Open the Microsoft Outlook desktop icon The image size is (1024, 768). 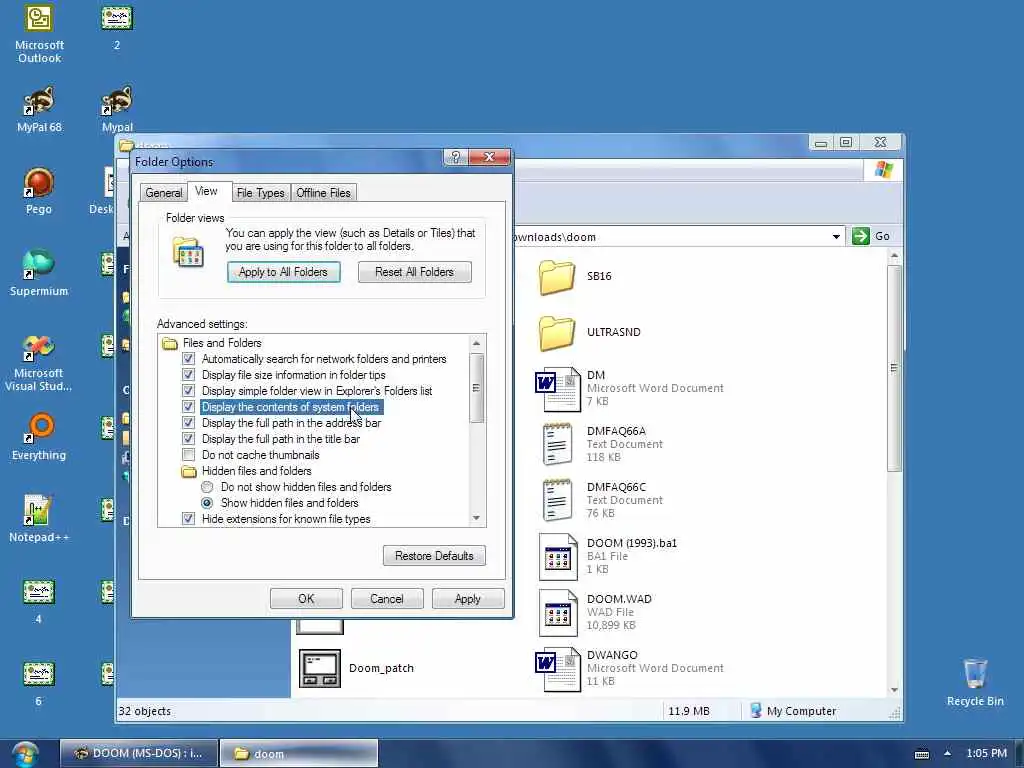39,34
